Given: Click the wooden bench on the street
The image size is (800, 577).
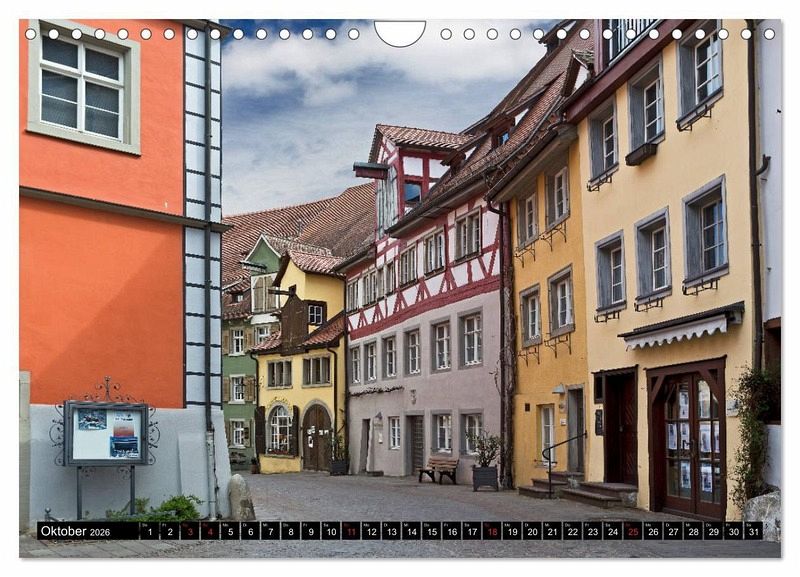Looking at the screenshot, I should point(439,469).
